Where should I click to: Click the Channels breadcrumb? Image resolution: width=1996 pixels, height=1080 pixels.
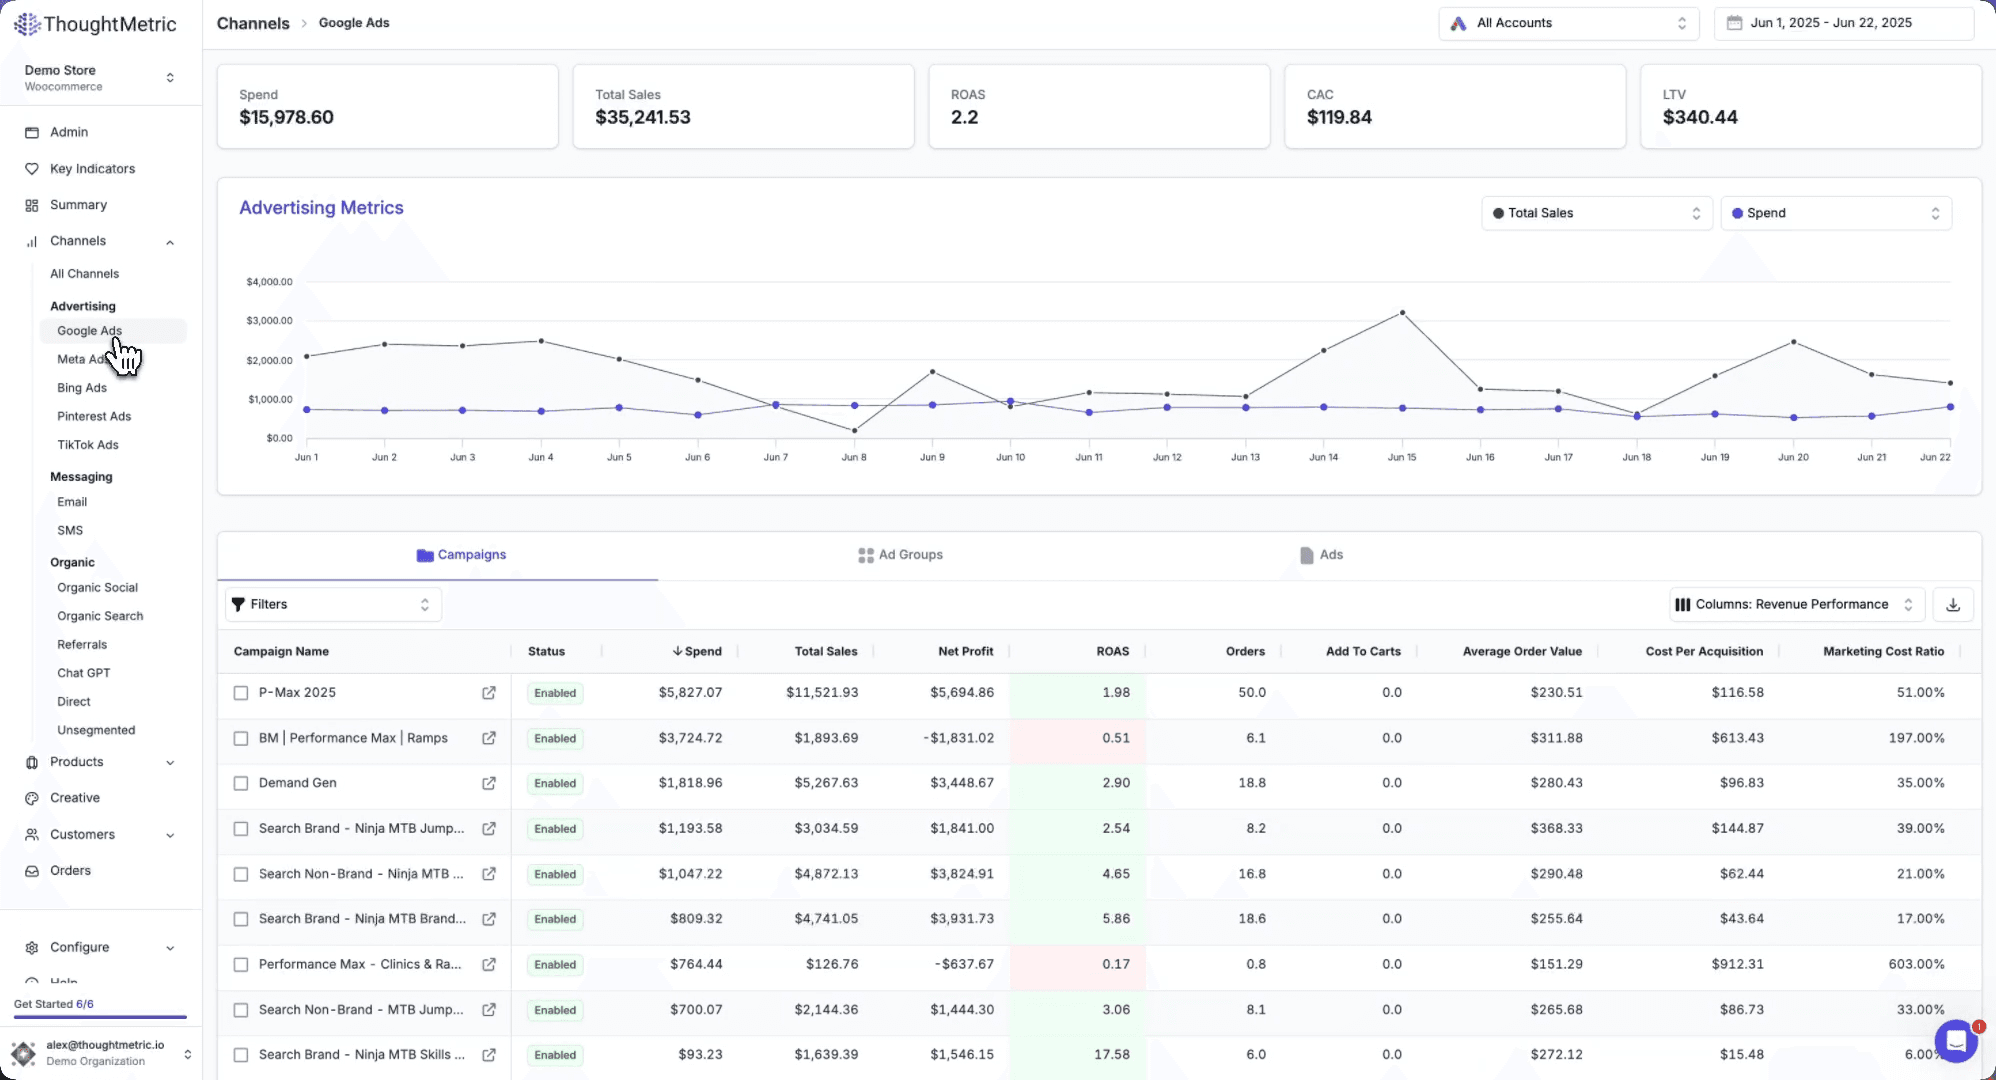coord(253,23)
